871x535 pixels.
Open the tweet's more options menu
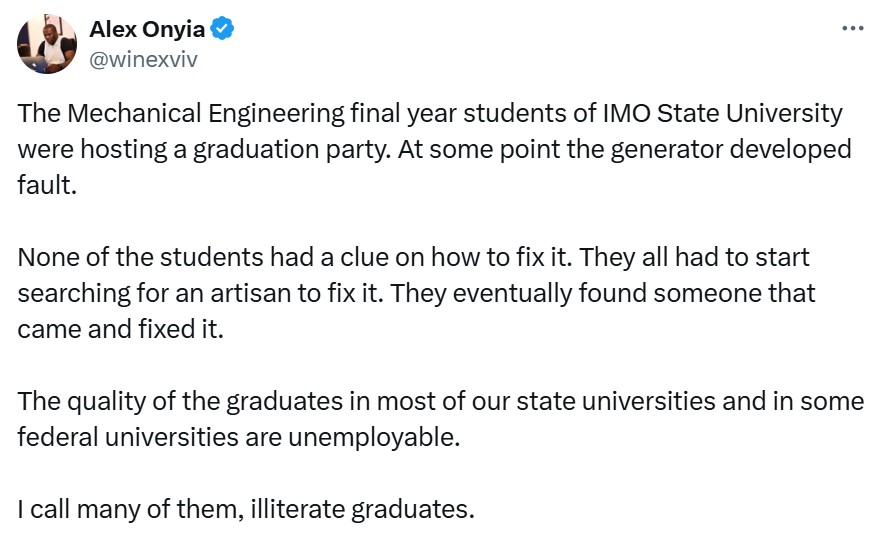[x=852, y=28]
